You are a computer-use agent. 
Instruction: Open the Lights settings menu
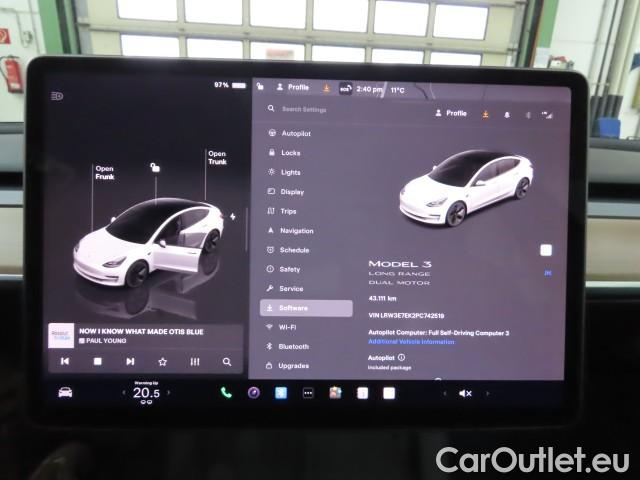click(x=284, y=172)
